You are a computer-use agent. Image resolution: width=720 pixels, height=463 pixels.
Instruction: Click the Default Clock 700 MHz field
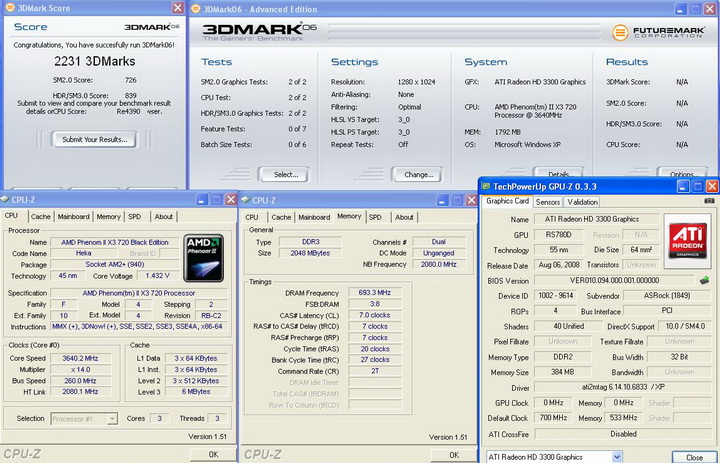(x=553, y=418)
